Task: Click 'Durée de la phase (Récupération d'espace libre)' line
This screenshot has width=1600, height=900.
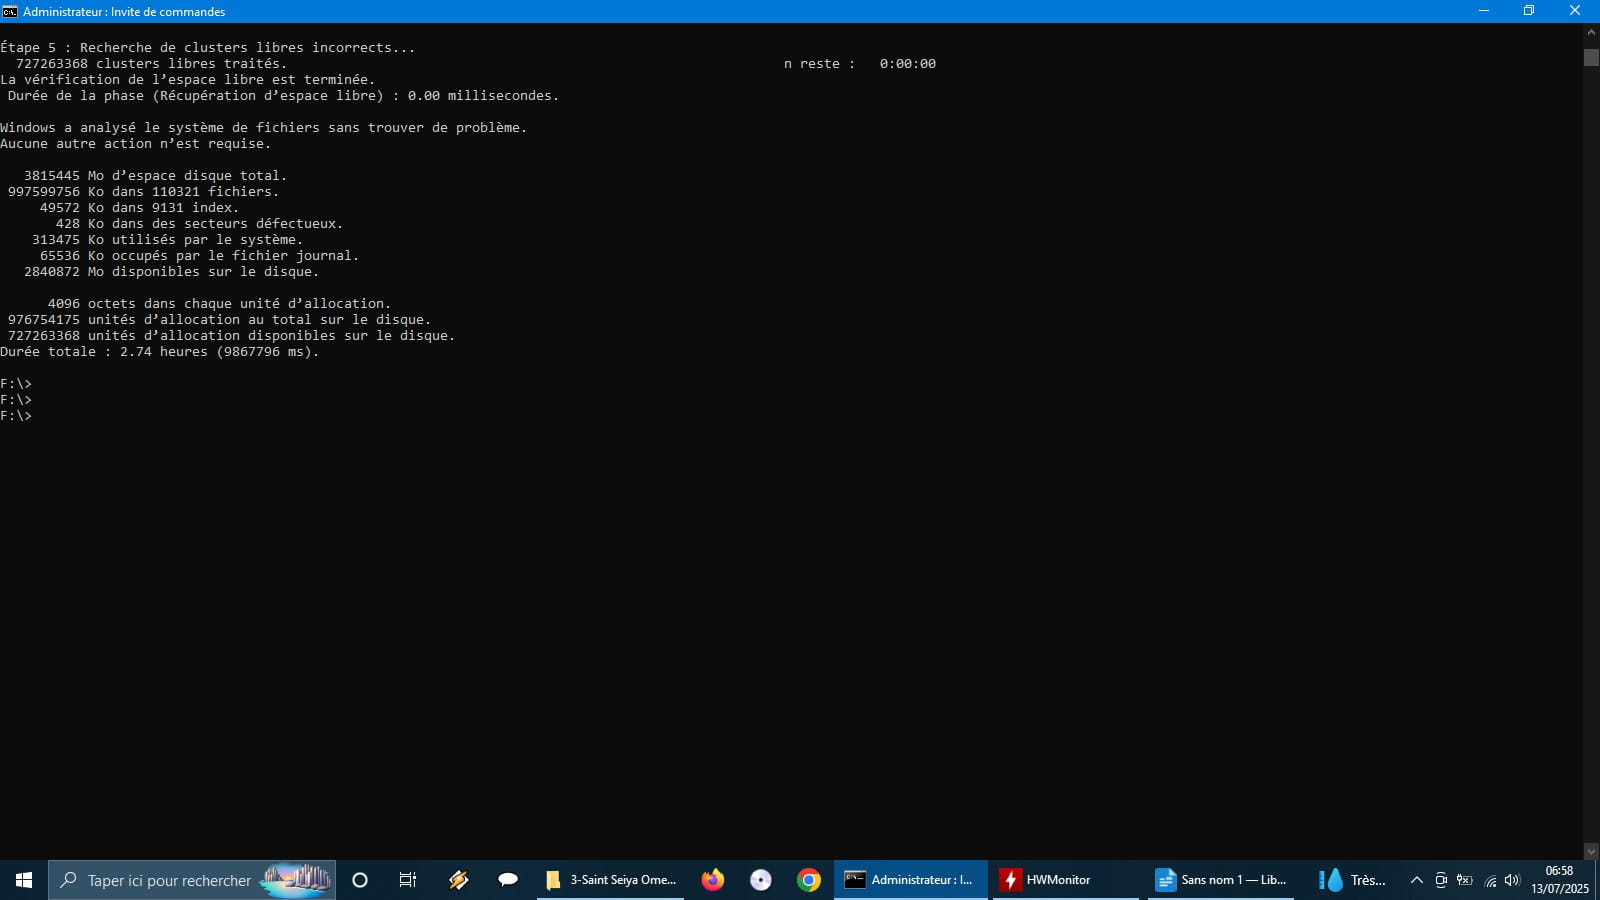Action: click(283, 96)
